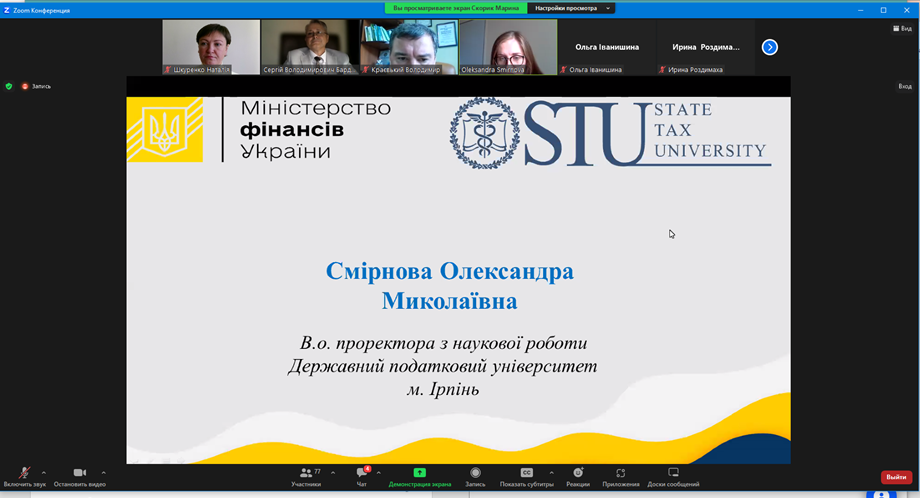The height and width of the screenshot is (498, 920).
Task: Open Доски сообщений whiteboards icon
Action: click(674, 473)
